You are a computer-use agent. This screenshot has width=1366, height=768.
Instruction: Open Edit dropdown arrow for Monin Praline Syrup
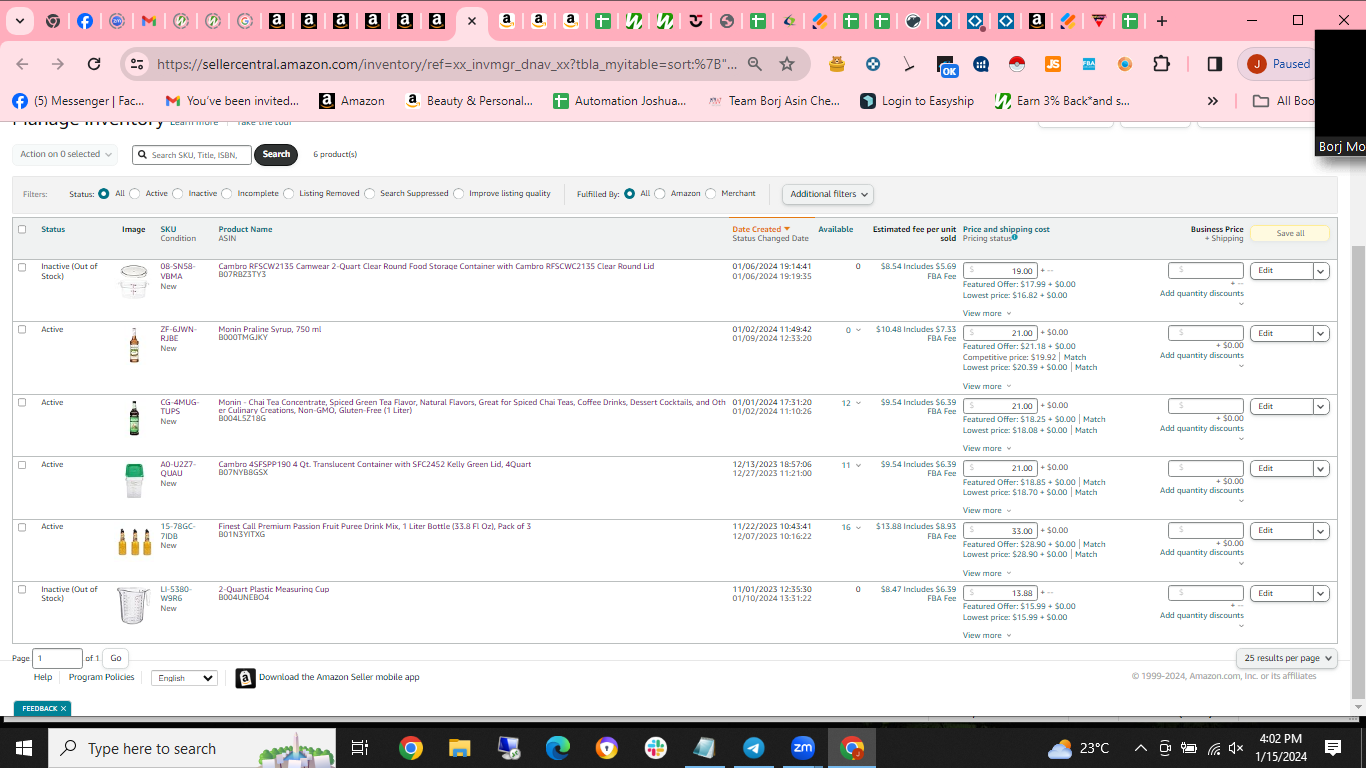click(1321, 333)
